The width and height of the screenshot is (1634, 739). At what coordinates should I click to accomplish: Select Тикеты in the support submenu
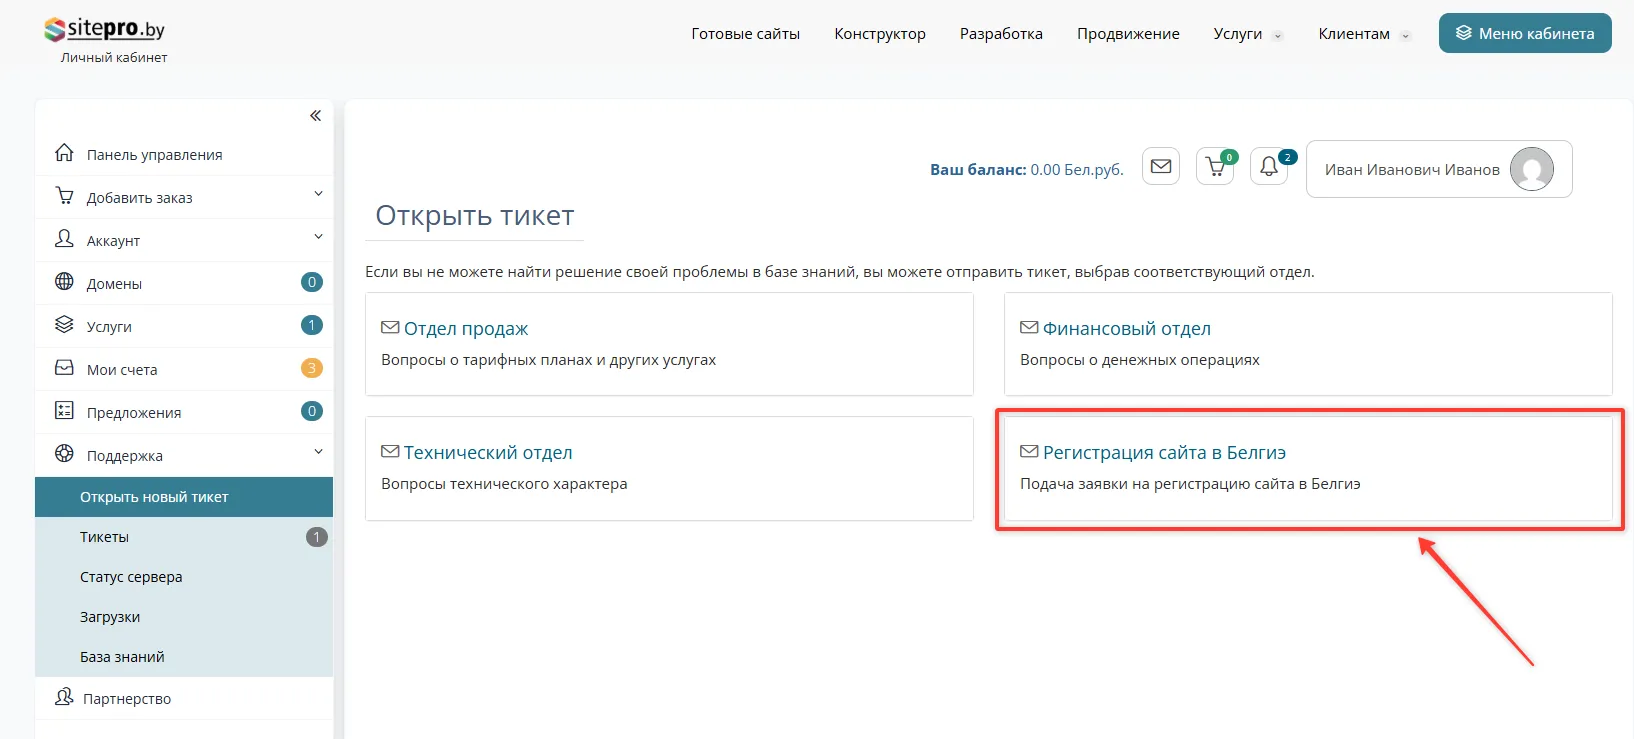[104, 537]
